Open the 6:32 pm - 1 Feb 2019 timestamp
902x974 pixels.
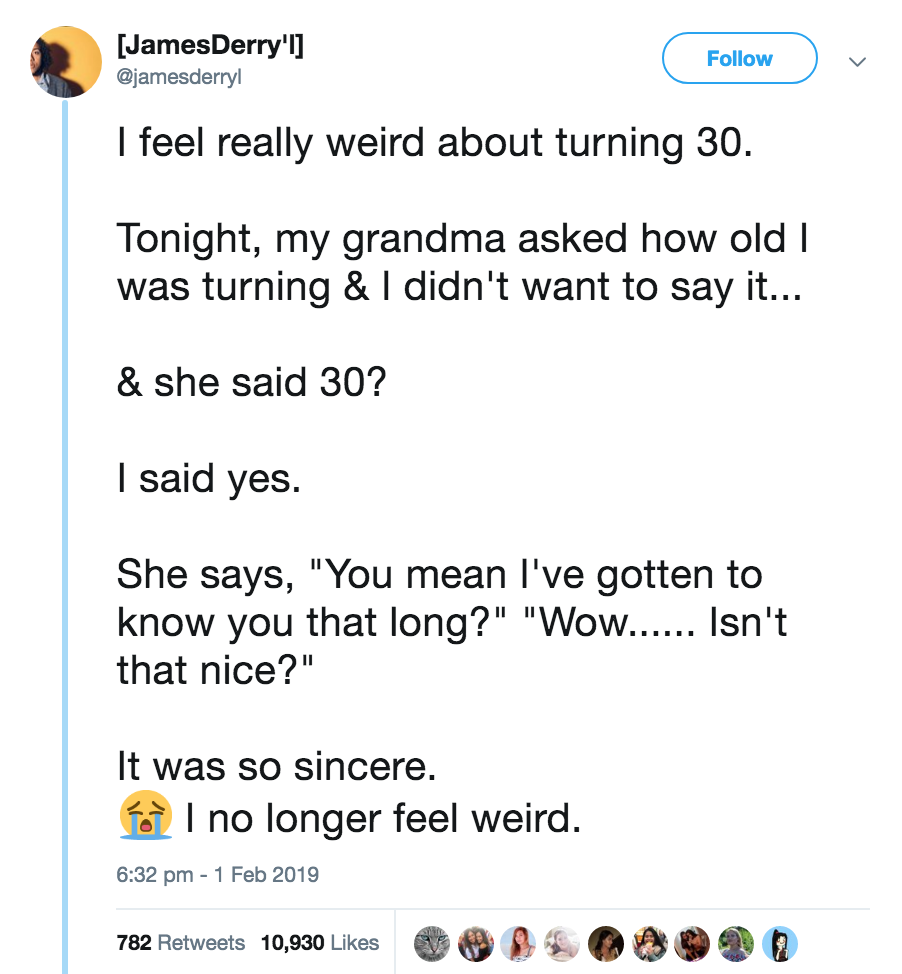pos(217,874)
